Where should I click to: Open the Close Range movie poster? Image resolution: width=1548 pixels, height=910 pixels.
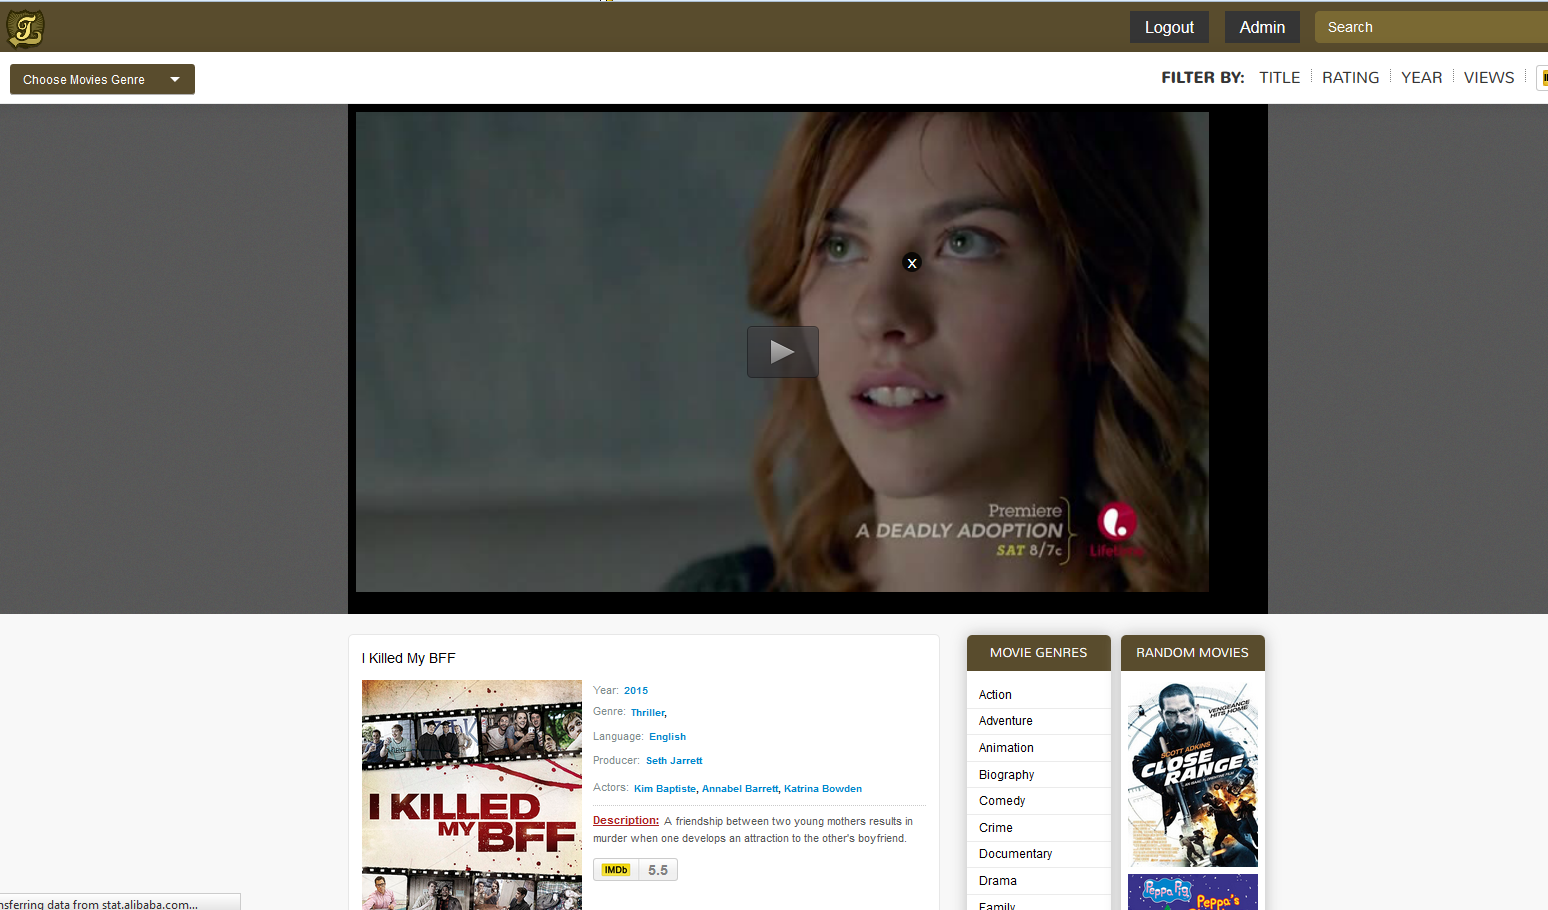pos(1193,774)
